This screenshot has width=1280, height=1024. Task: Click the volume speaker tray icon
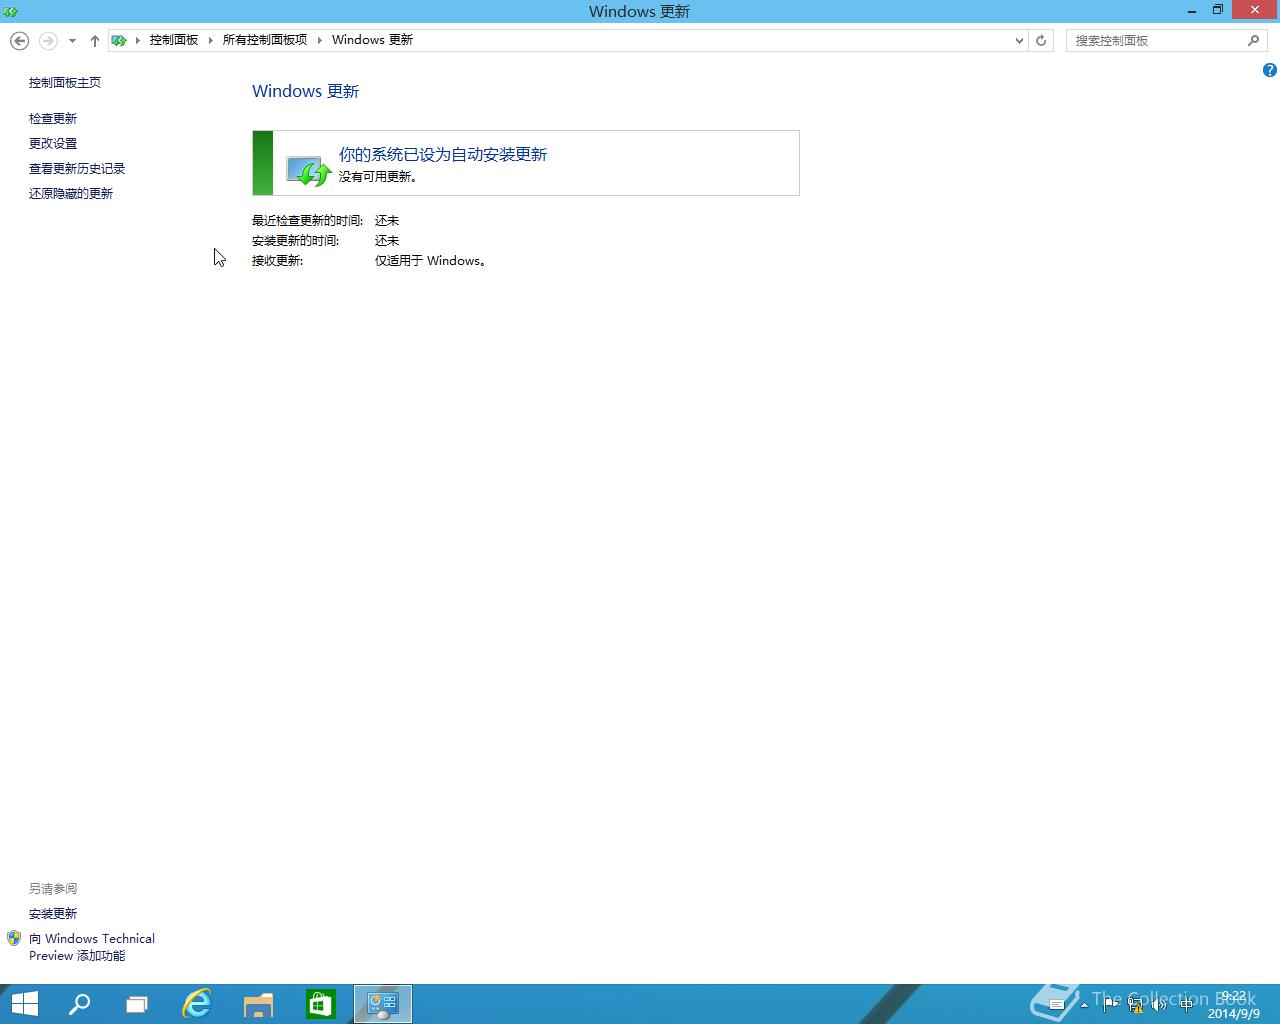click(1160, 1005)
